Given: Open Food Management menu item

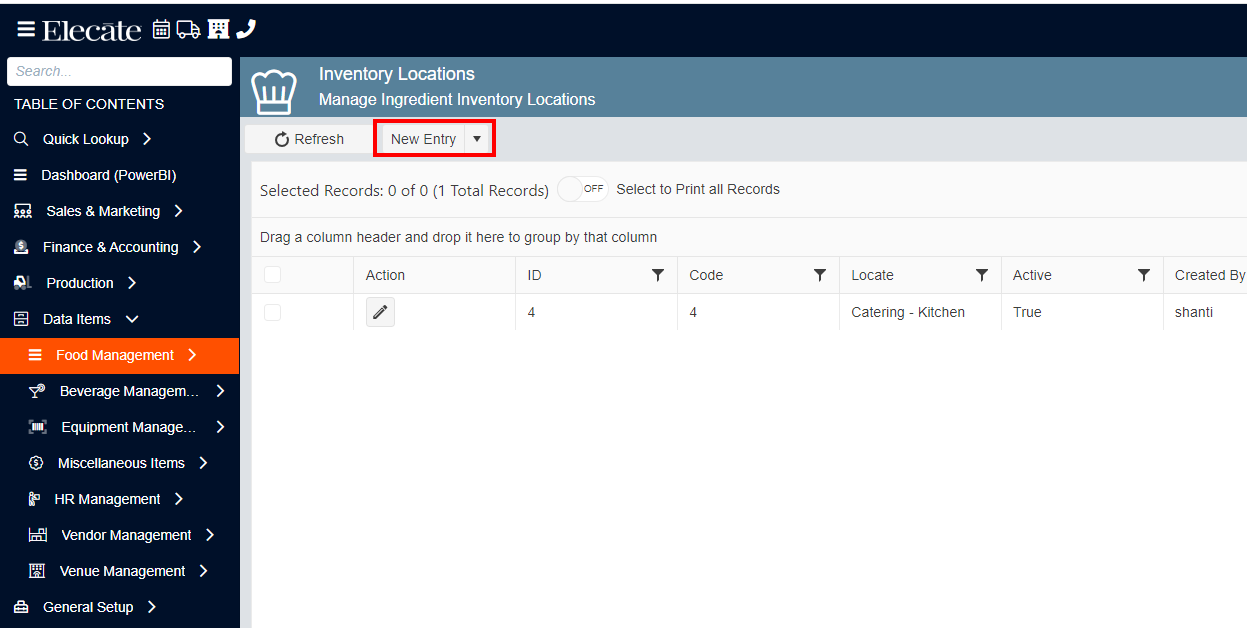Looking at the screenshot, I should pos(120,355).
